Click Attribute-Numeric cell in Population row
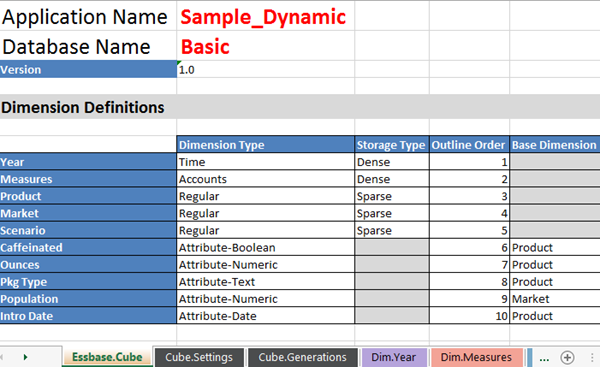 [266, 299]
